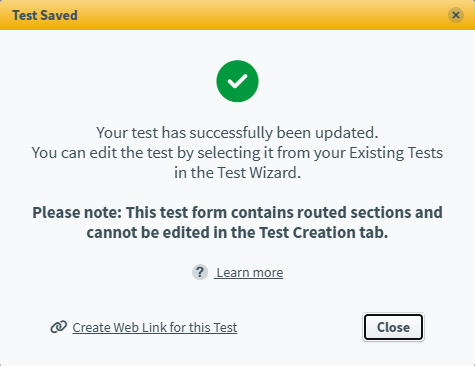Click the chain link icon
The width and height of the screenshot is (475, 366).
coord(59,327)
